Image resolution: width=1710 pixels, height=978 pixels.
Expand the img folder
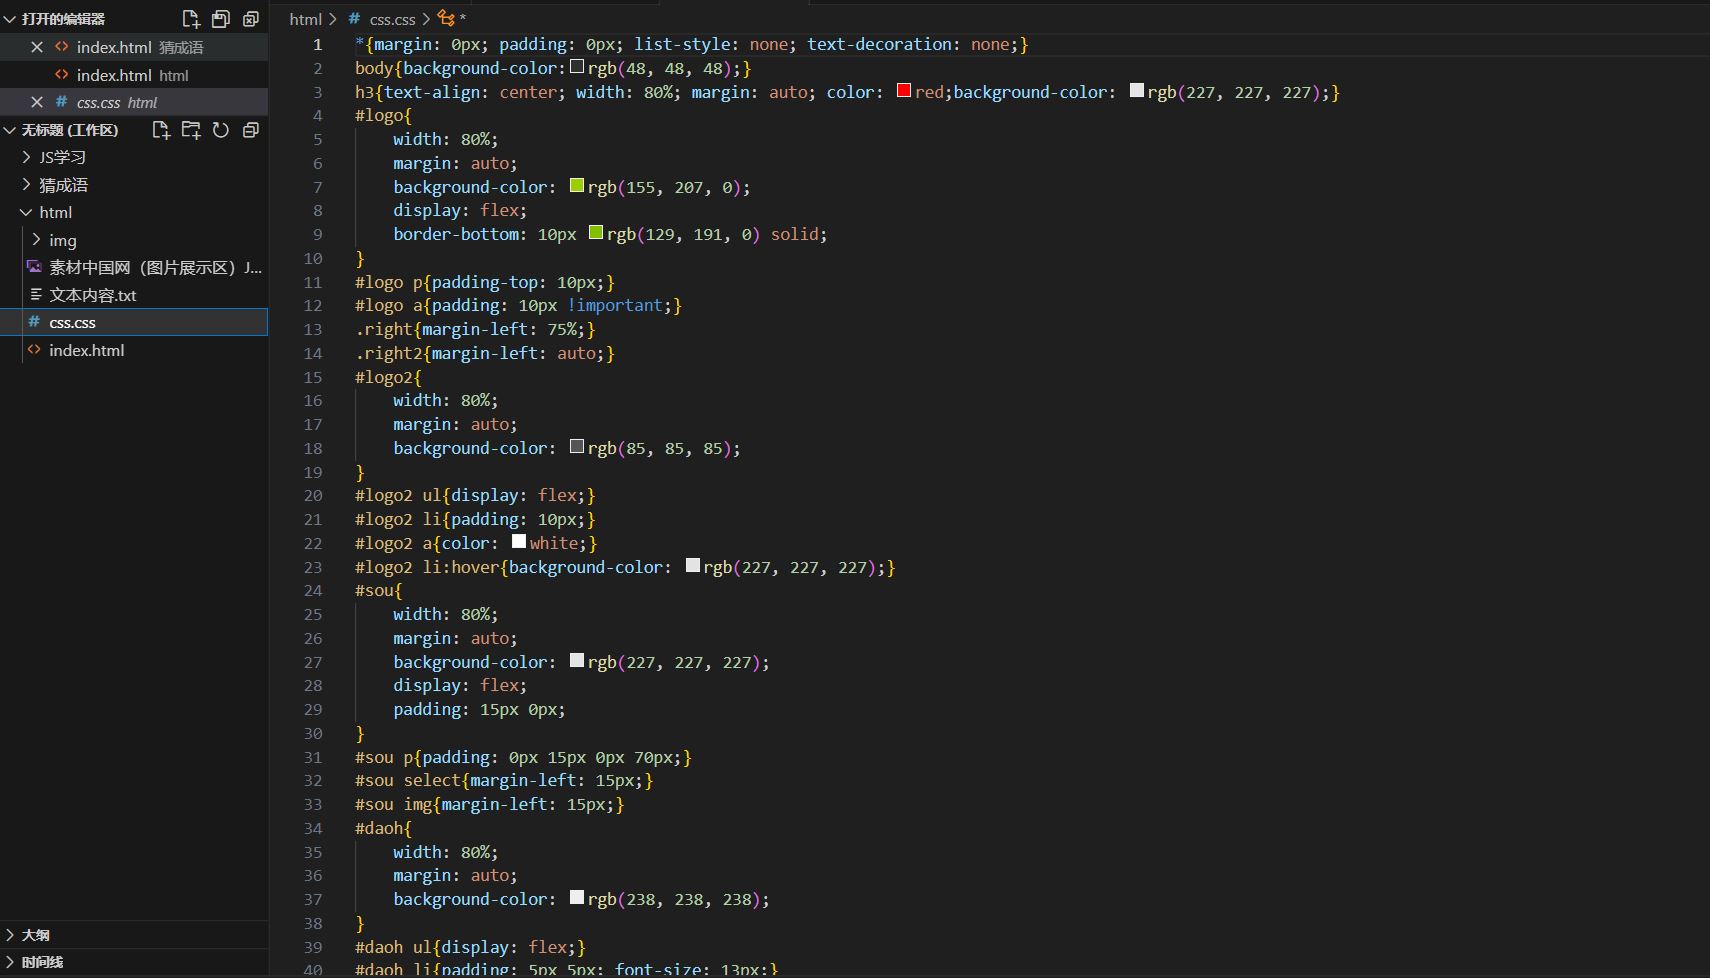click(37, 240)
